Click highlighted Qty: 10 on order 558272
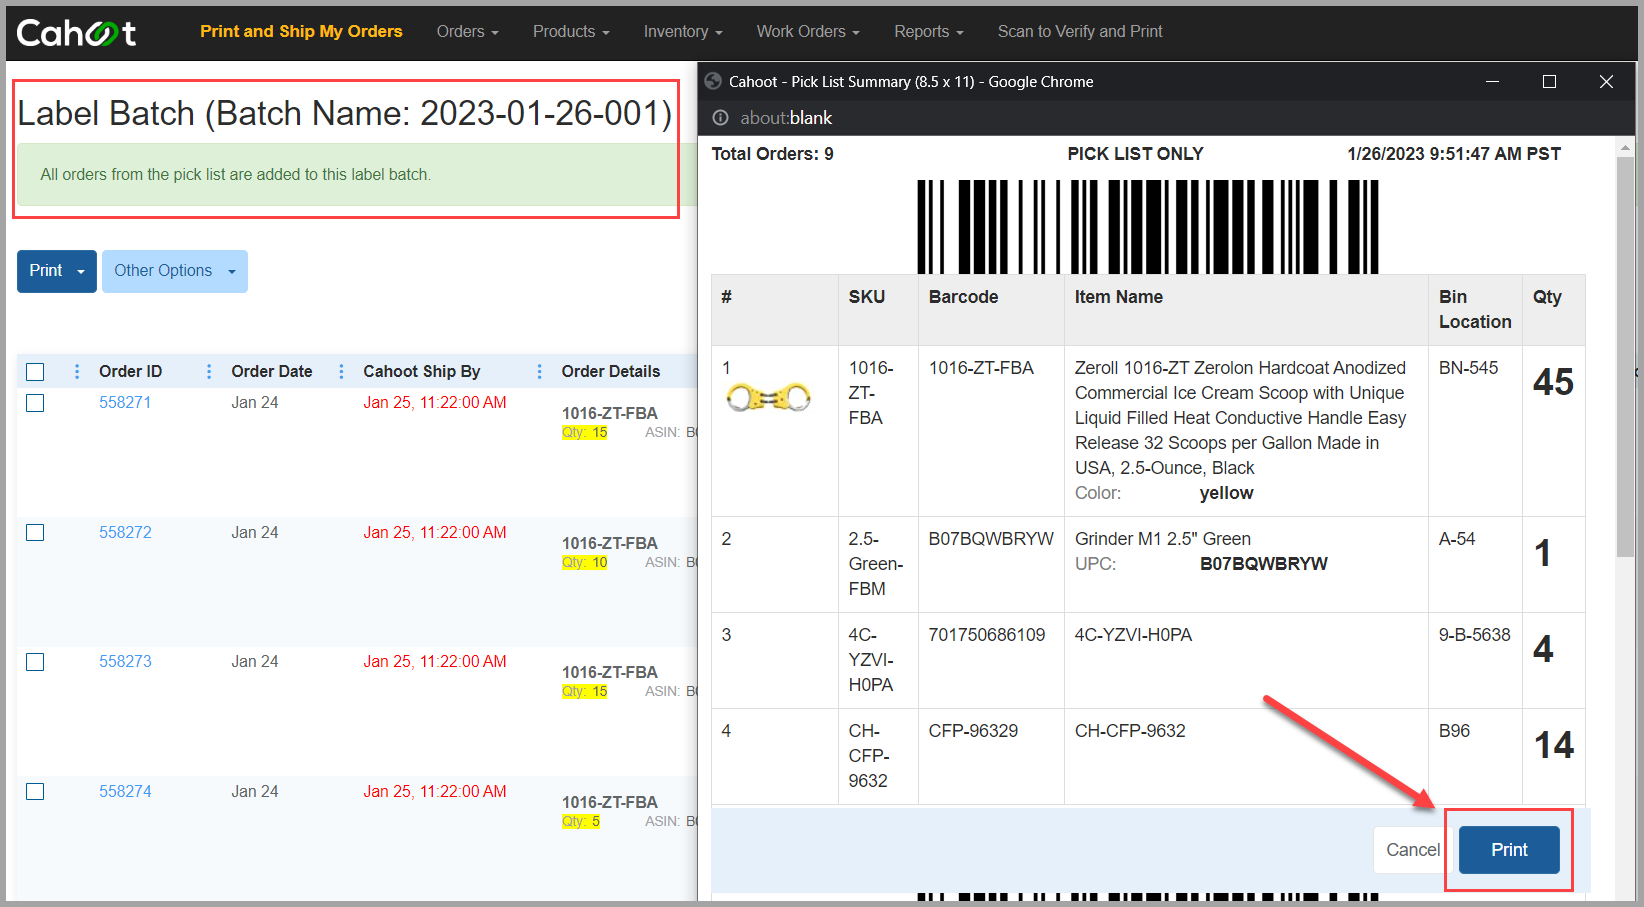This screenshot has height=907, width=1644. (585, 563)
